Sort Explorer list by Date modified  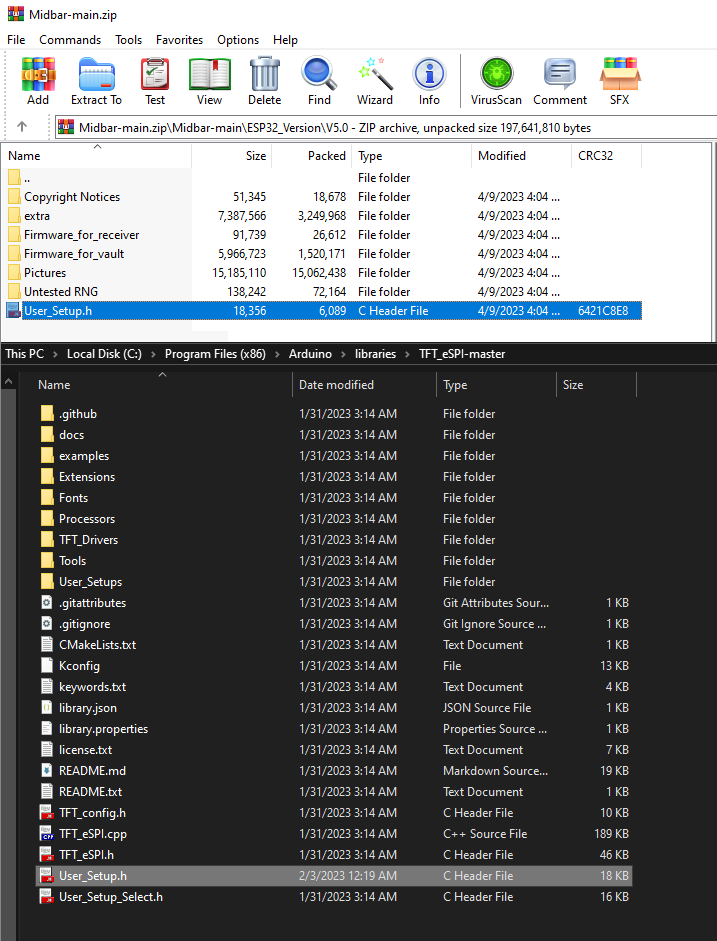tap(364, 385)
